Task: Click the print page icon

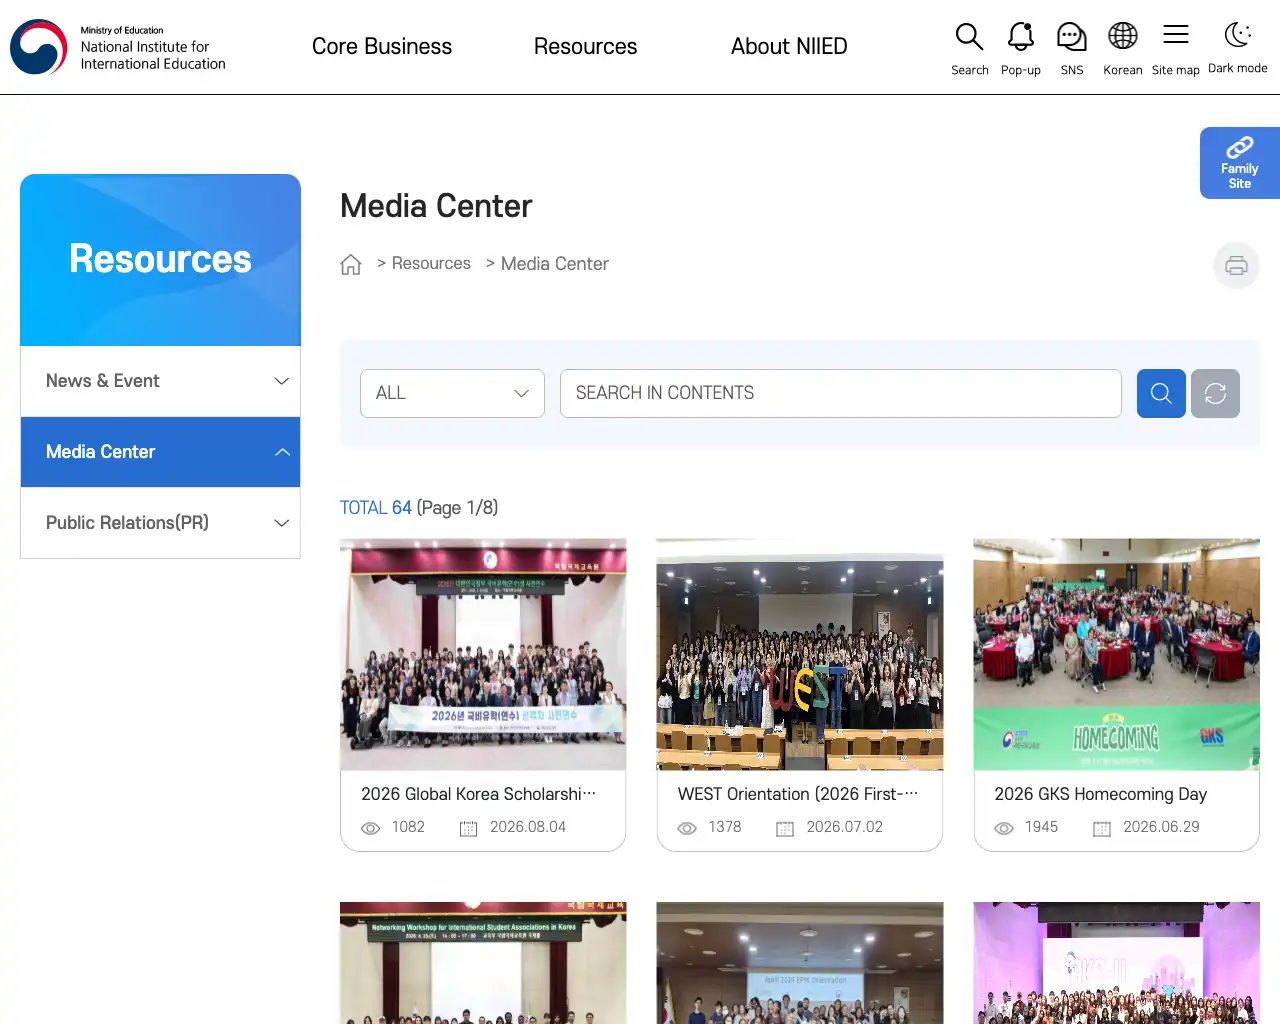Action: [1236, 265]
